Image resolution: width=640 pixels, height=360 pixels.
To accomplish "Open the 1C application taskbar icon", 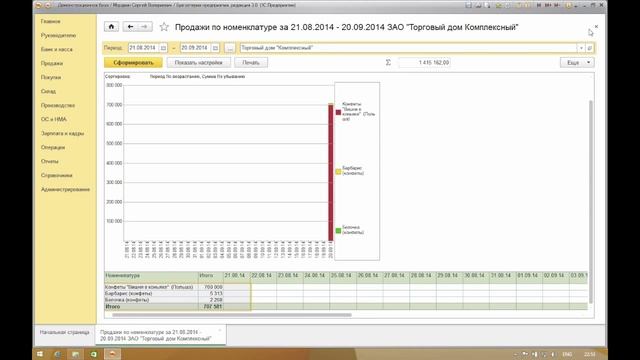I will coord(112,354).
